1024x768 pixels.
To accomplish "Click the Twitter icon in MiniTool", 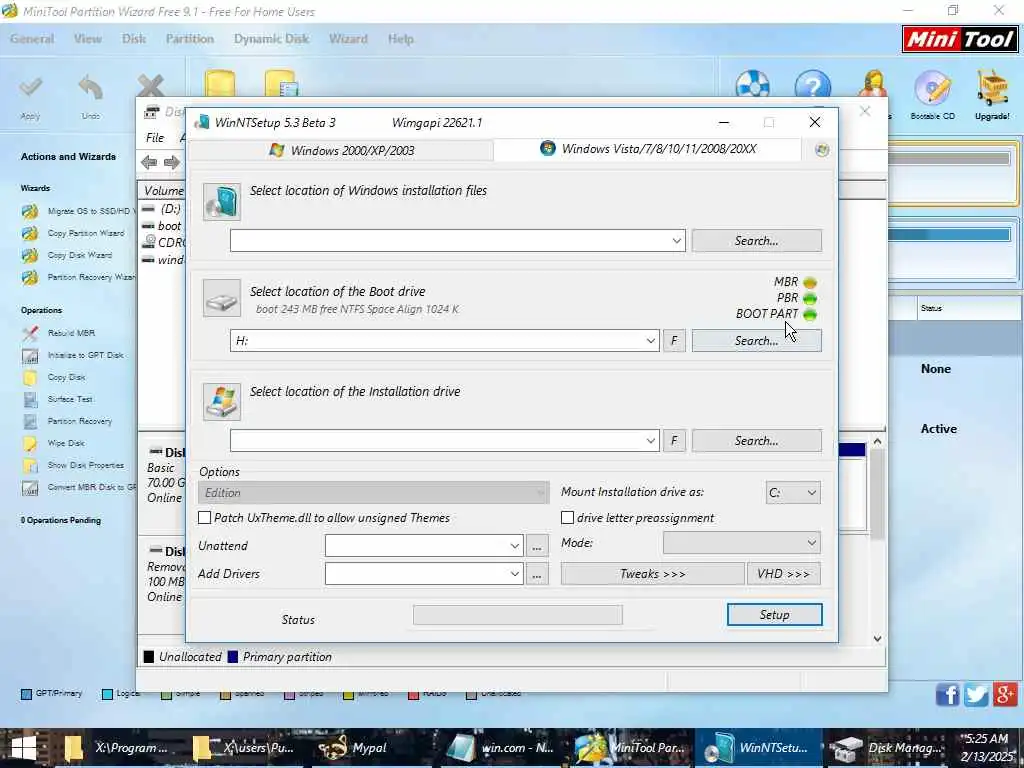I will (x=976, y=694).
